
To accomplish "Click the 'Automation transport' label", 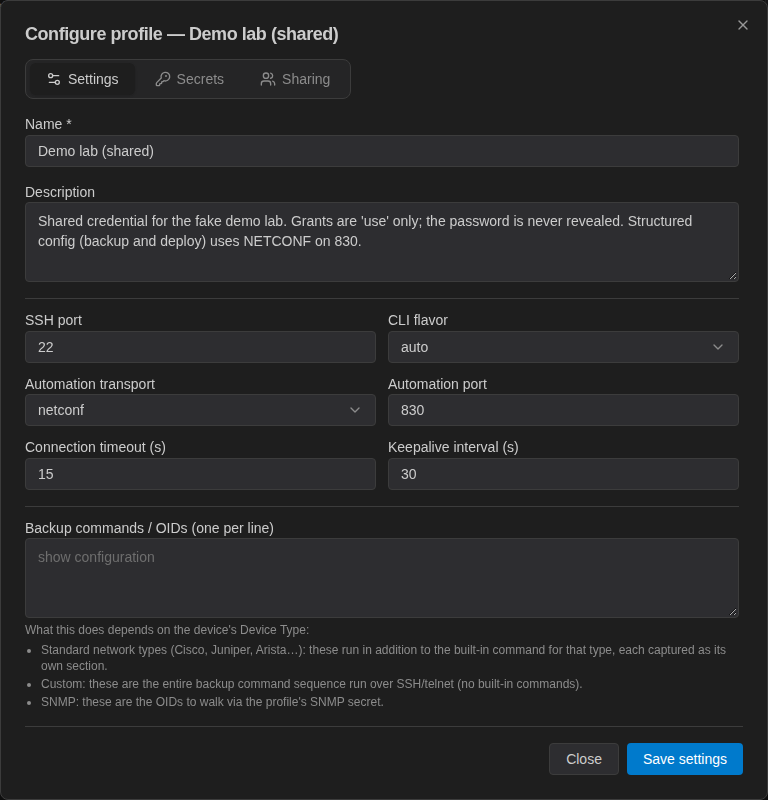I will (x=90, y=384).
